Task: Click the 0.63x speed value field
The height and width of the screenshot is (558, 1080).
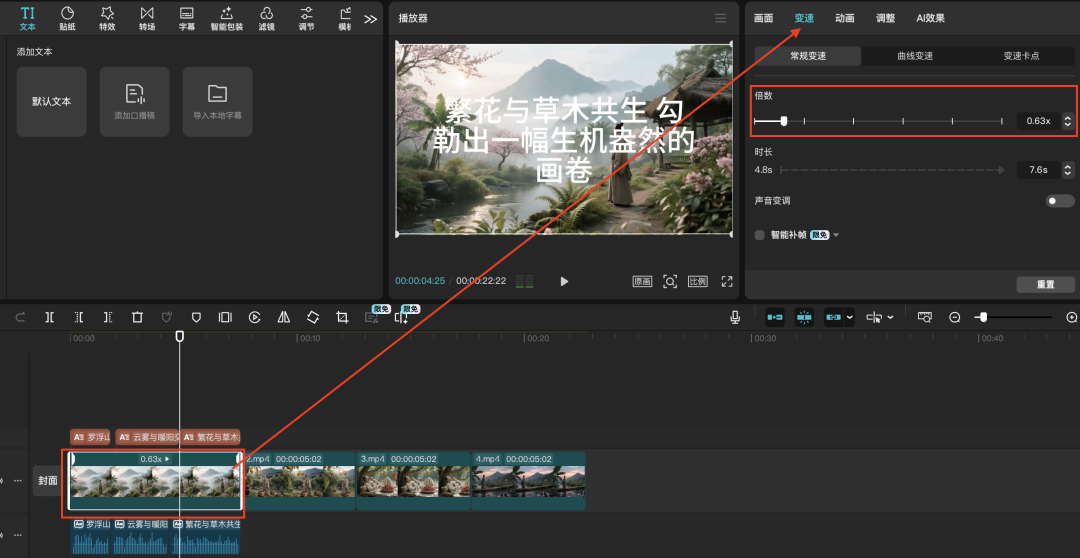Action: click(1038, 121)
